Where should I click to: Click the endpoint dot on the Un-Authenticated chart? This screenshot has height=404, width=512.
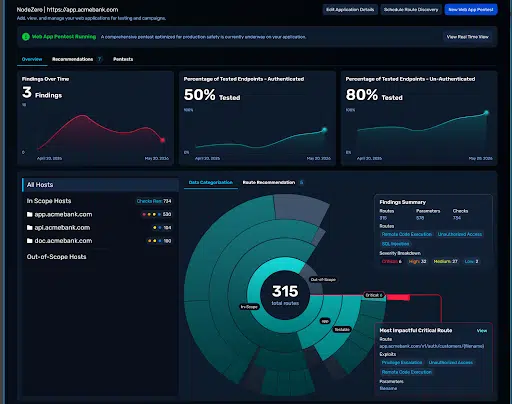(486, 113)
